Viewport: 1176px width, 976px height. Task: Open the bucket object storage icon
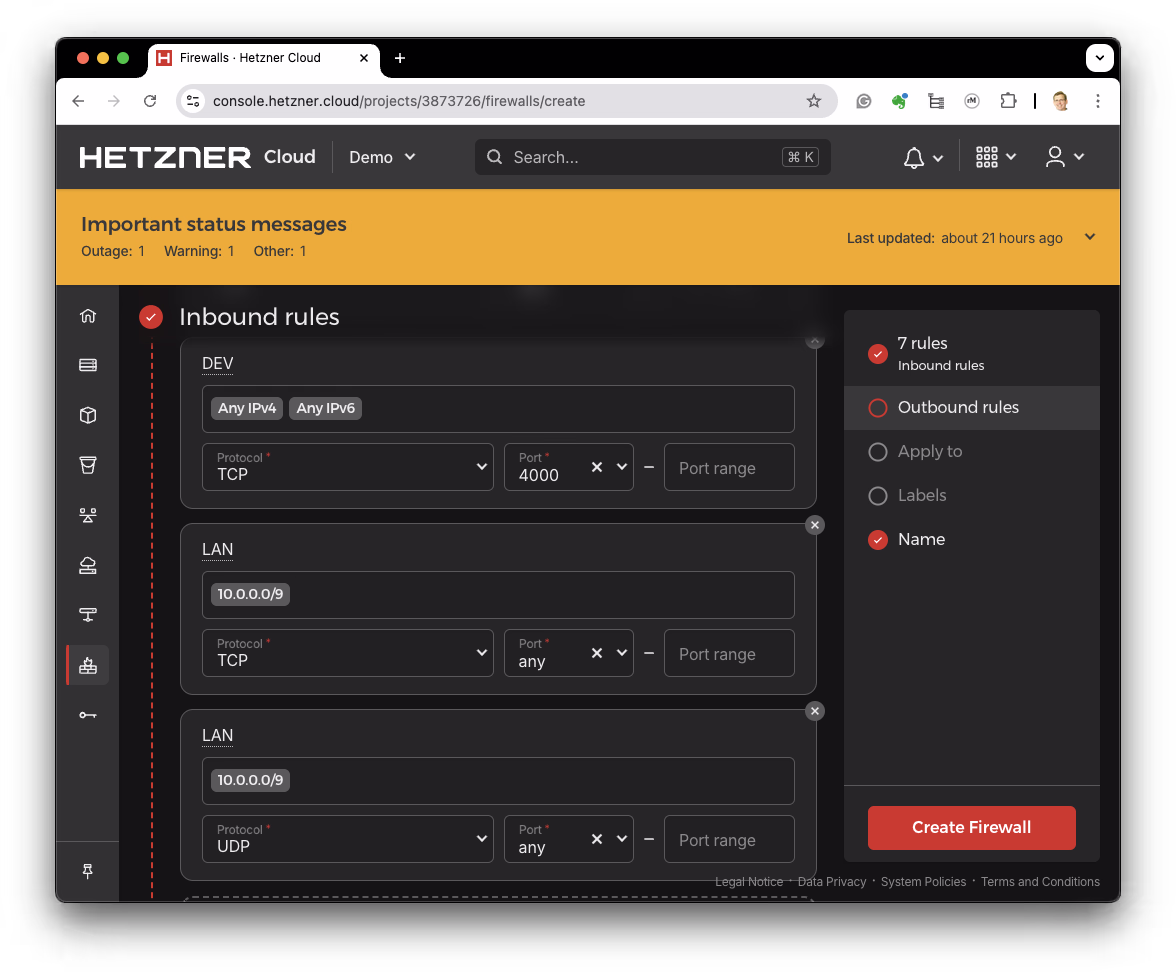click(88, 465)
